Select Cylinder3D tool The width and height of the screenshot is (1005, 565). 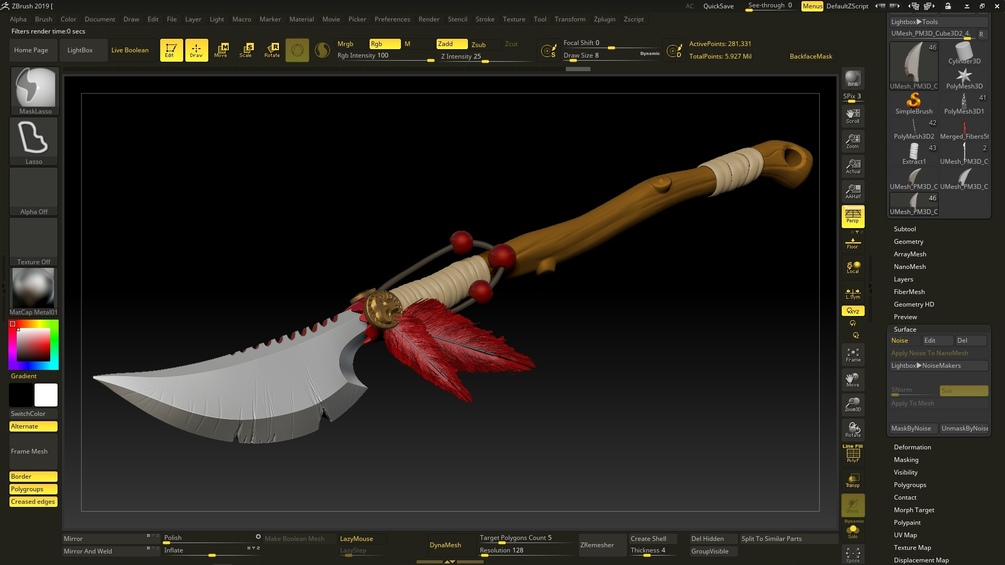(x=964, y=53)
